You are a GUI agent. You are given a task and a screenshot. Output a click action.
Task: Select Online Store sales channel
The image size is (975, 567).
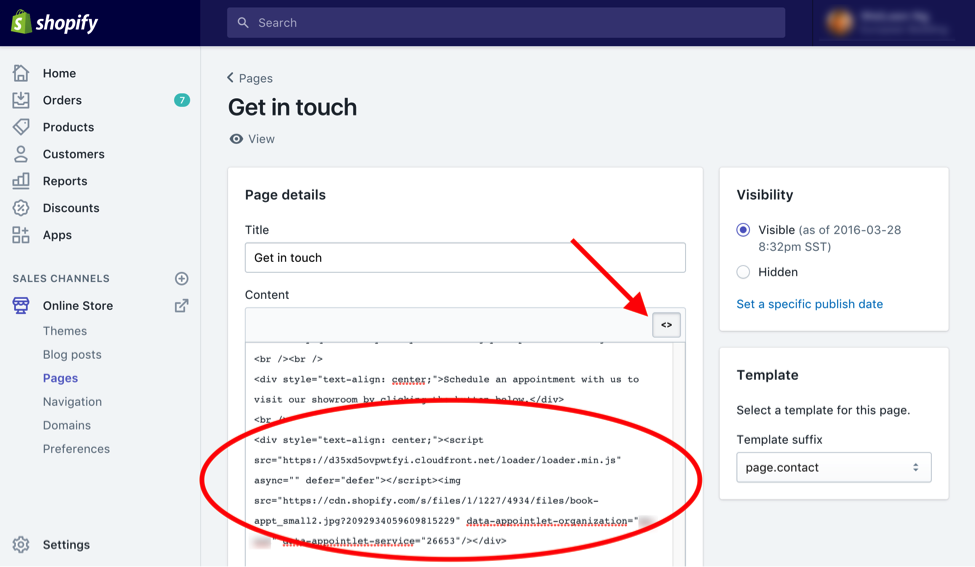click(78, 305)
